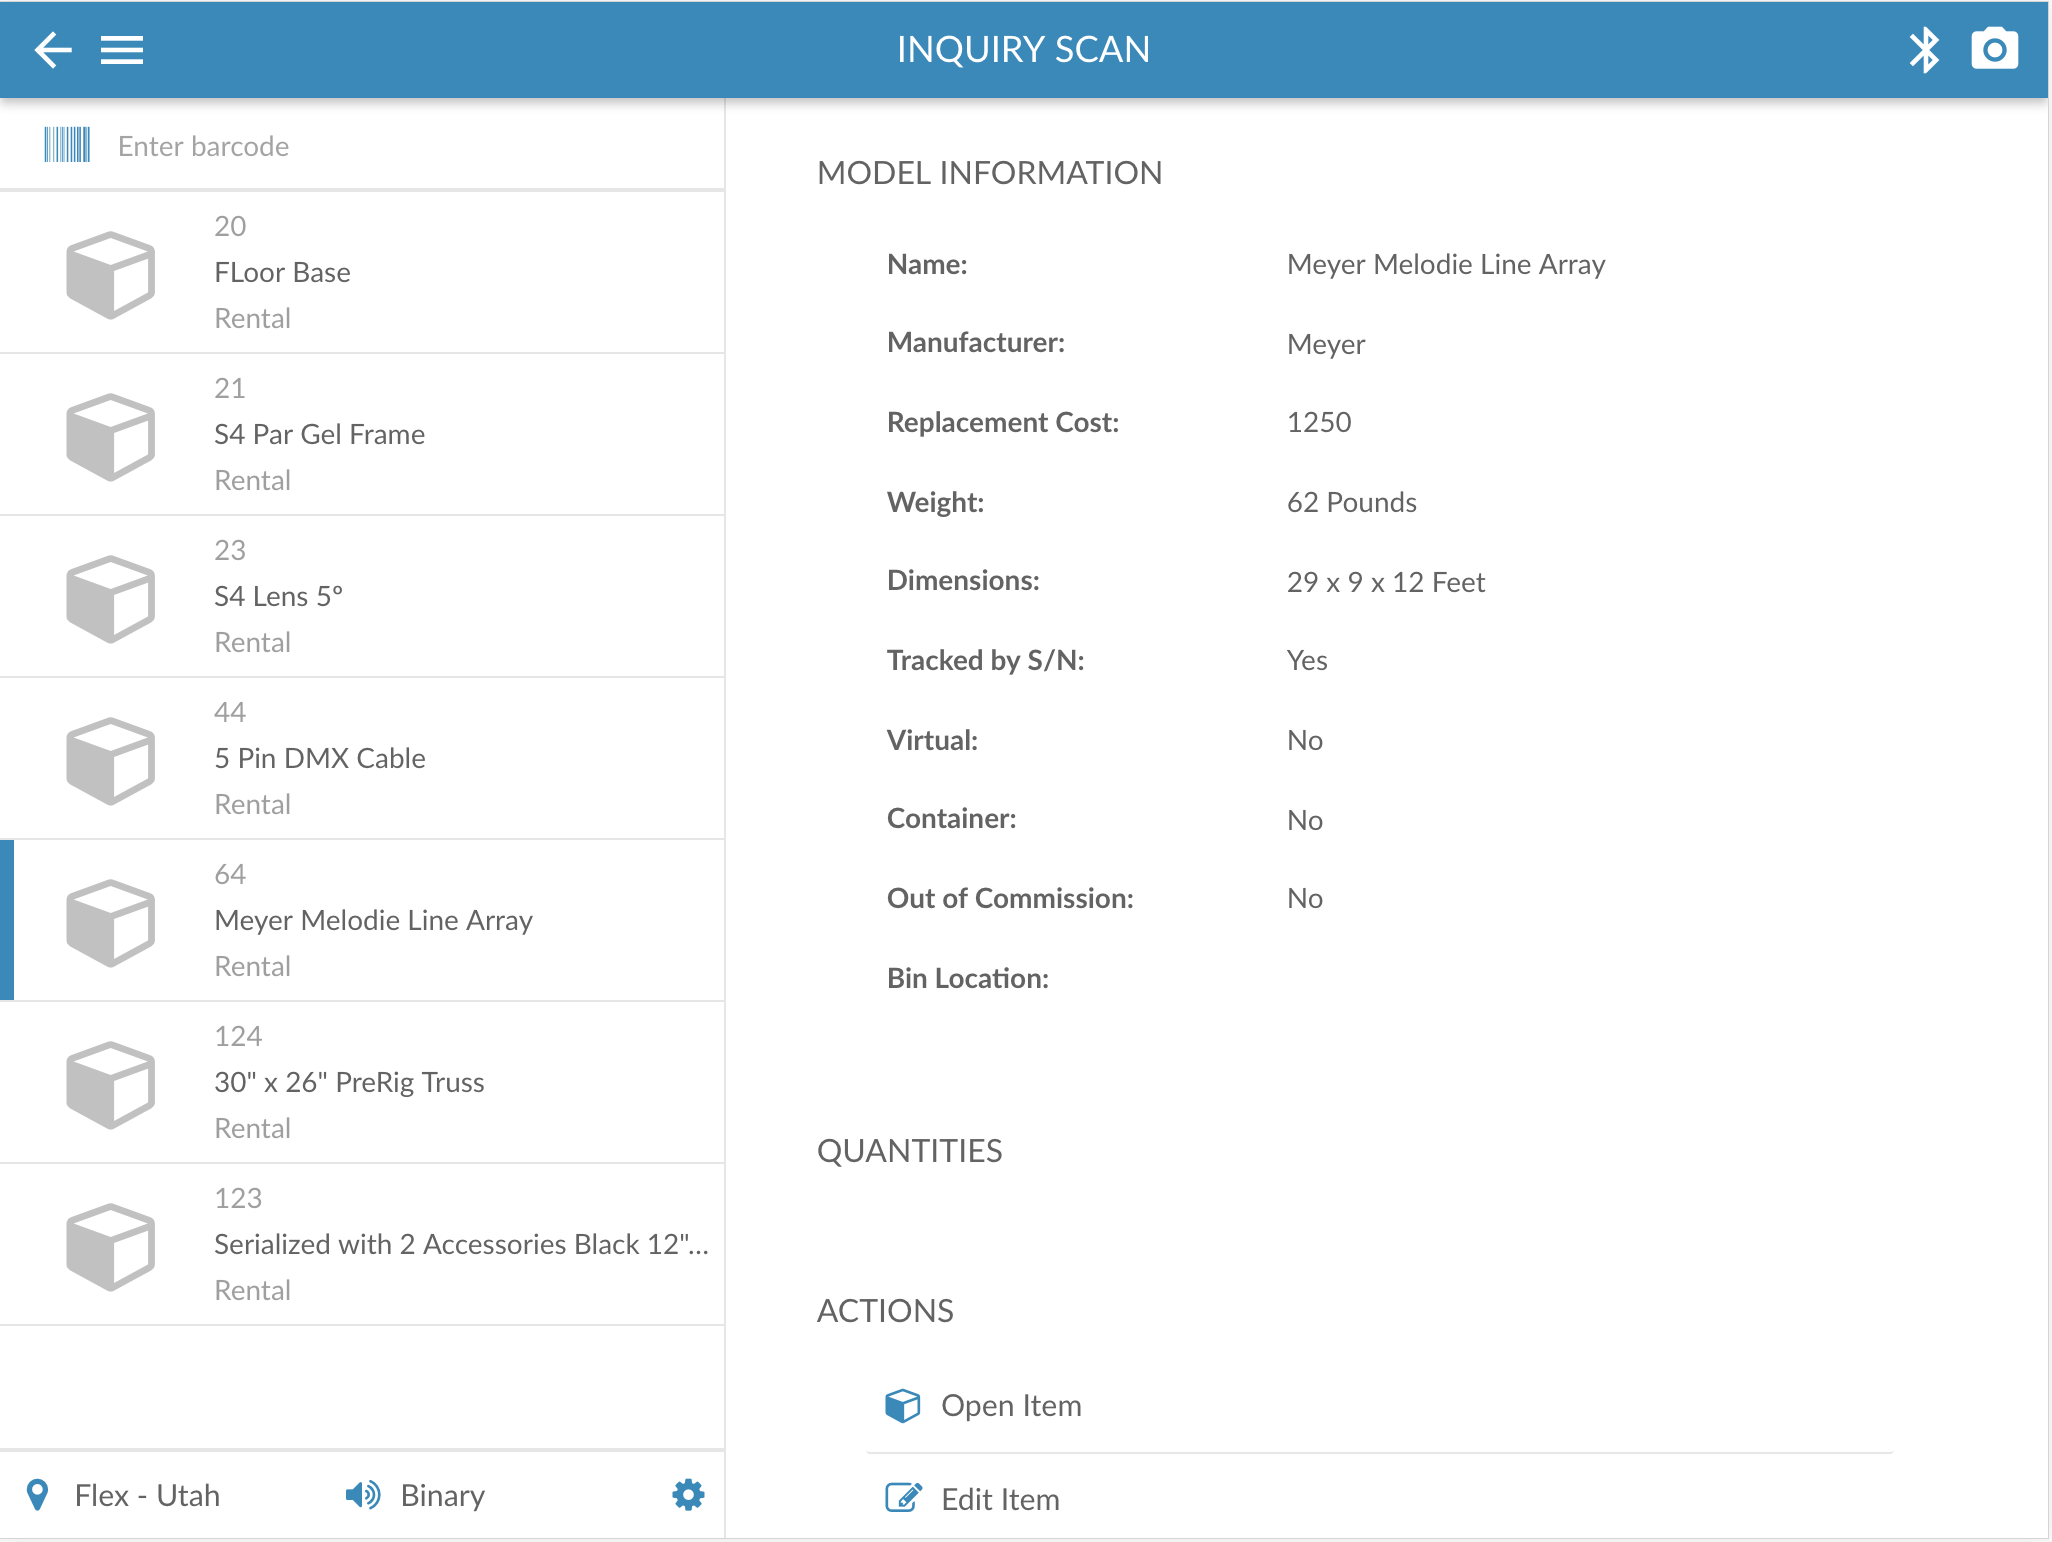2052x1542 pixels.
Task: Open the hamburger menu
Action: (x=122, y=49)
